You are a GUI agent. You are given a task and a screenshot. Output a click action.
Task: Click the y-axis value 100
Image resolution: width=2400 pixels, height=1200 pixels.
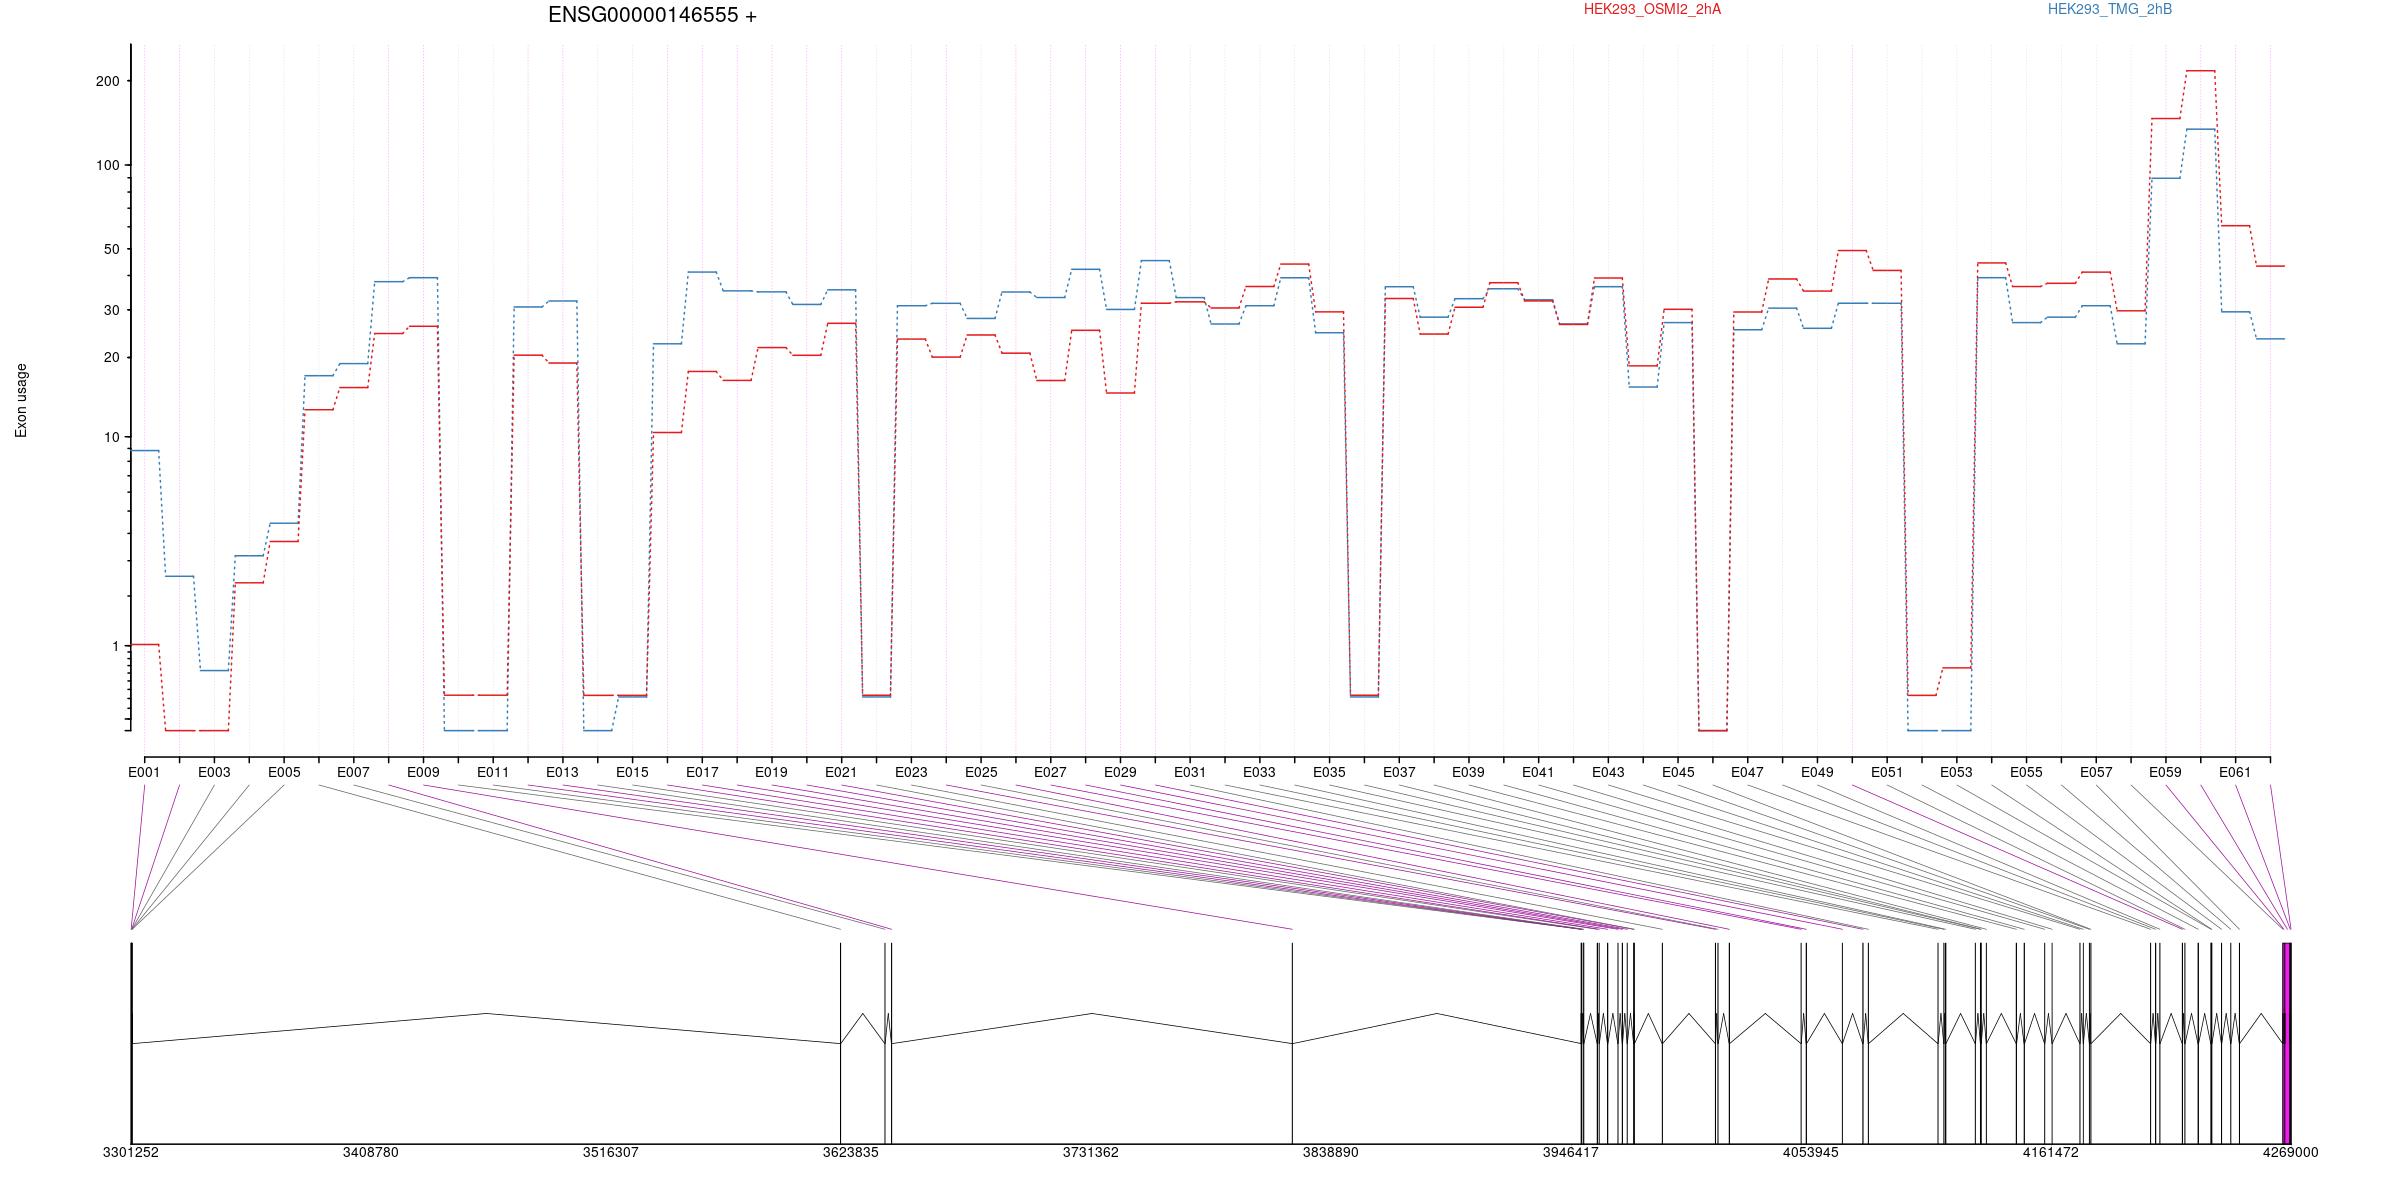pos(107,165)
